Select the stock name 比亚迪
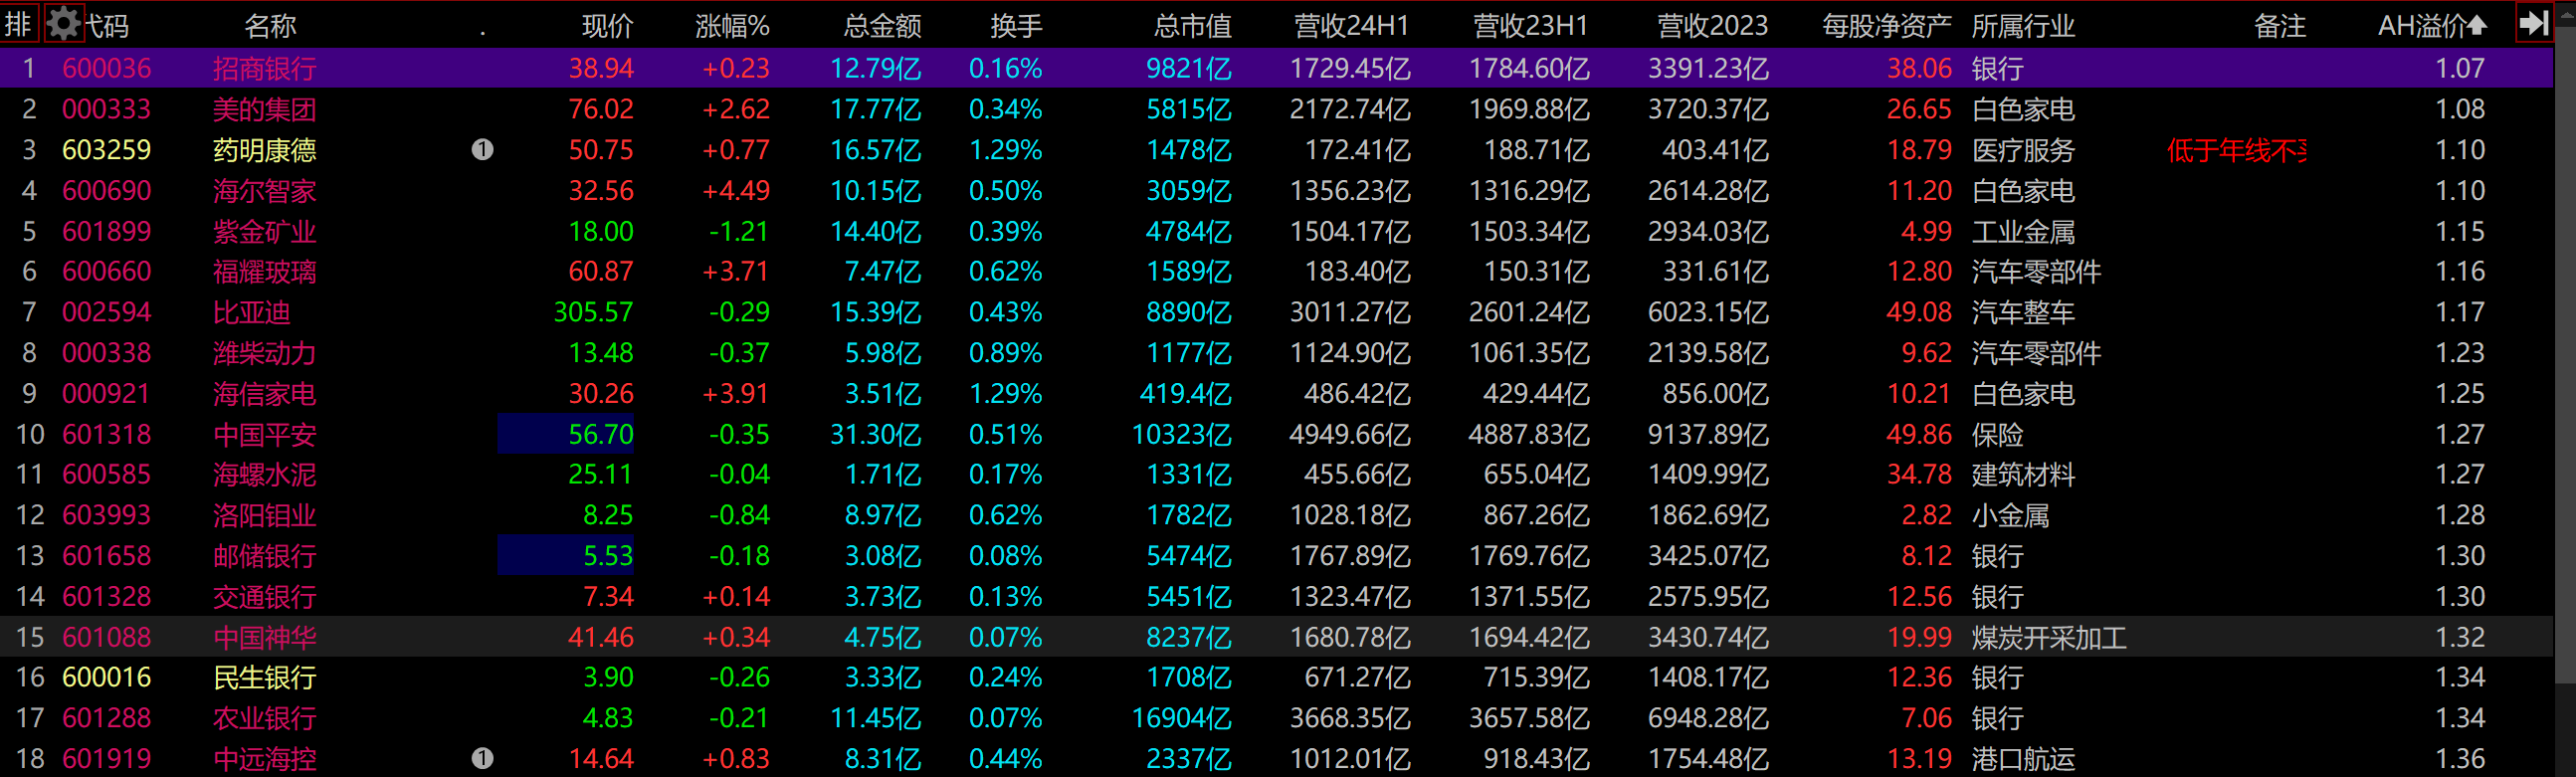This screenshot has height=777, width=2576. 251,312
